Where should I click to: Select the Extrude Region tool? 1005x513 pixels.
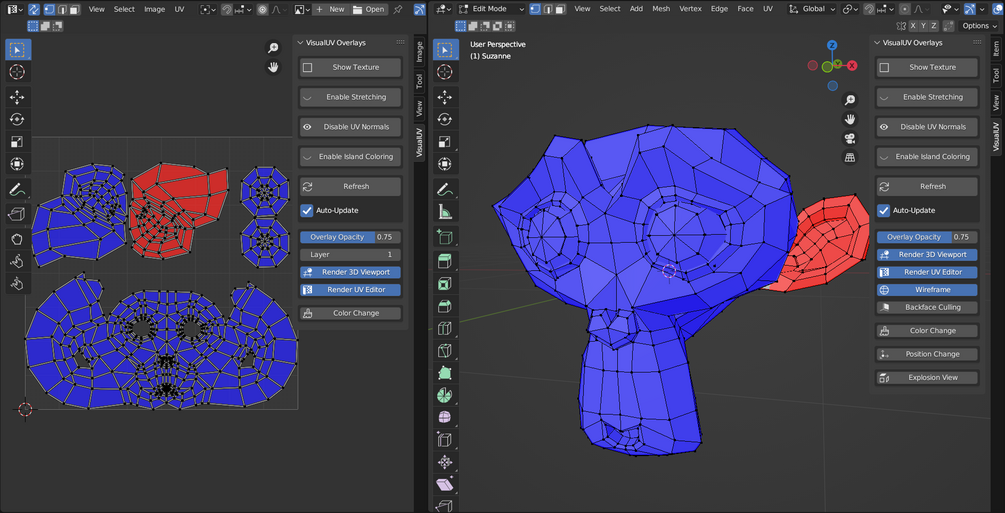[445, 262]
